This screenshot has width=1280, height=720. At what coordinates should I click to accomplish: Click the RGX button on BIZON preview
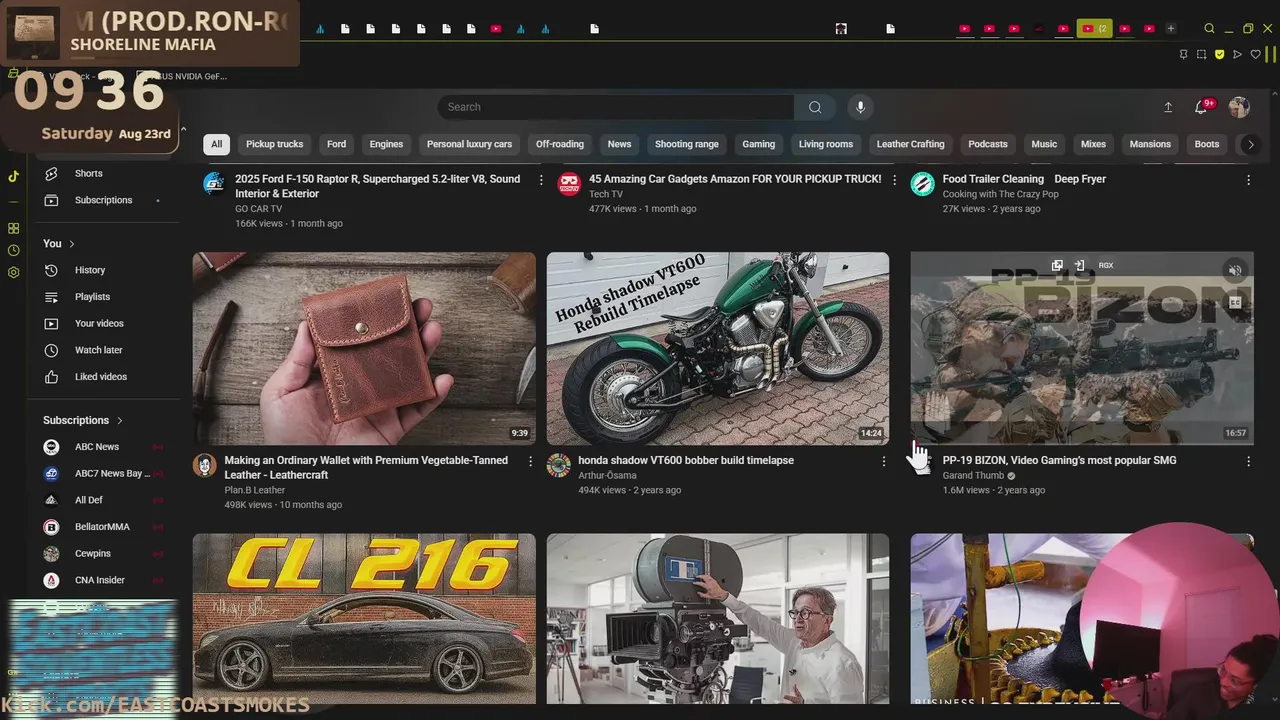1106,265
